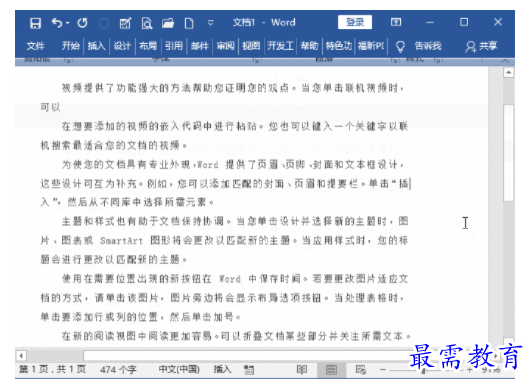This screenshot has width=531, height=388.
Task: Click the line starting 在新的阅读视图中阅读
Action: click(x=236, y=336)
